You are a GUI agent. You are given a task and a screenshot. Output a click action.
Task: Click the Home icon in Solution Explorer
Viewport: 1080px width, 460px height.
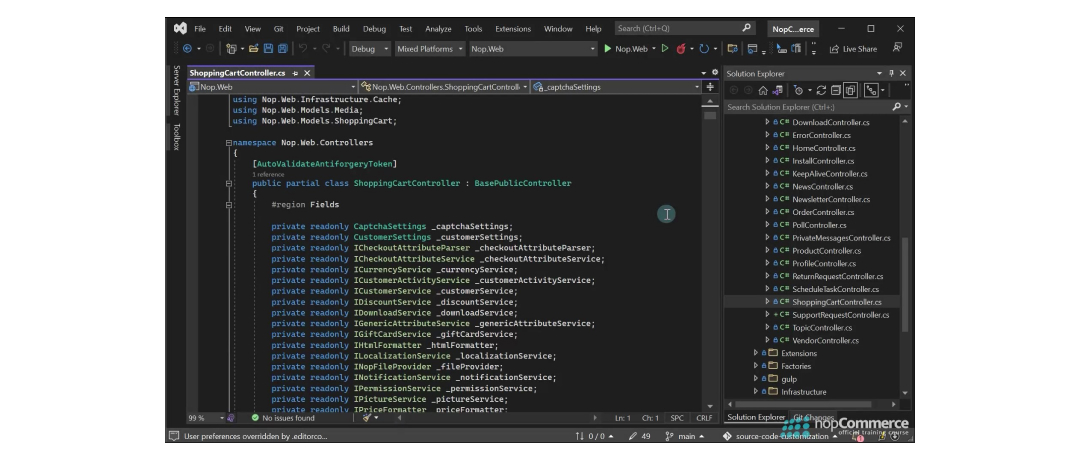pos(762,90)
